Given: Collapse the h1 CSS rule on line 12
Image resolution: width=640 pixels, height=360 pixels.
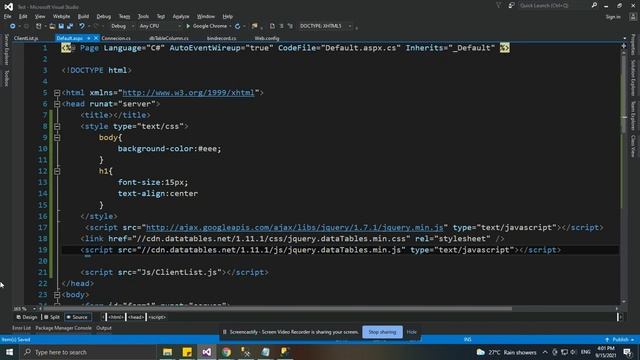Looking at the screenshot, I should (x=57, y=171).
